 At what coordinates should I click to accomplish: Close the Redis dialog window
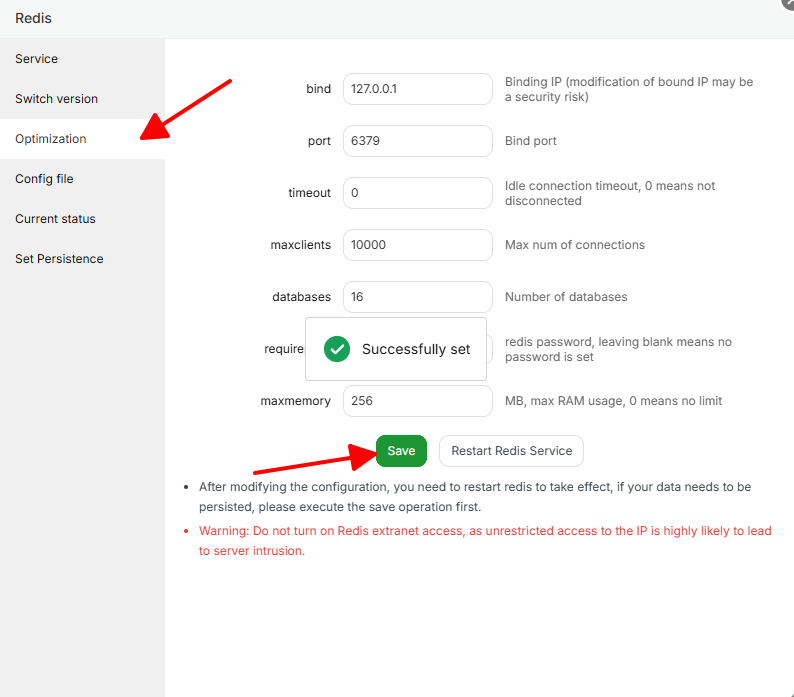click(787, 3)
